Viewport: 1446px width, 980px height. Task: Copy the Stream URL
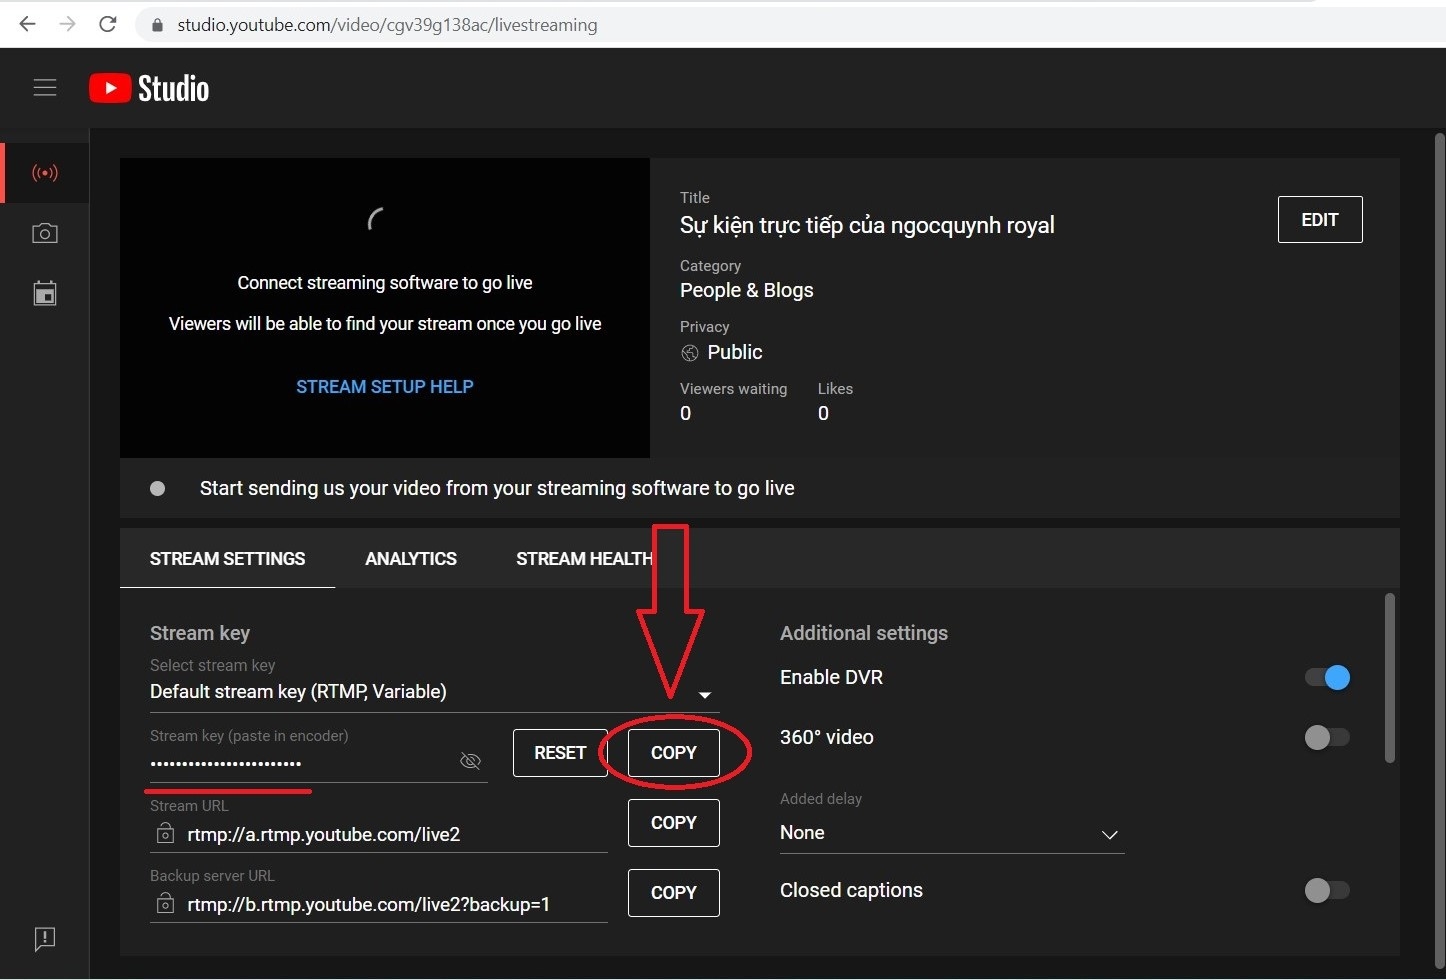pos(673,823)
